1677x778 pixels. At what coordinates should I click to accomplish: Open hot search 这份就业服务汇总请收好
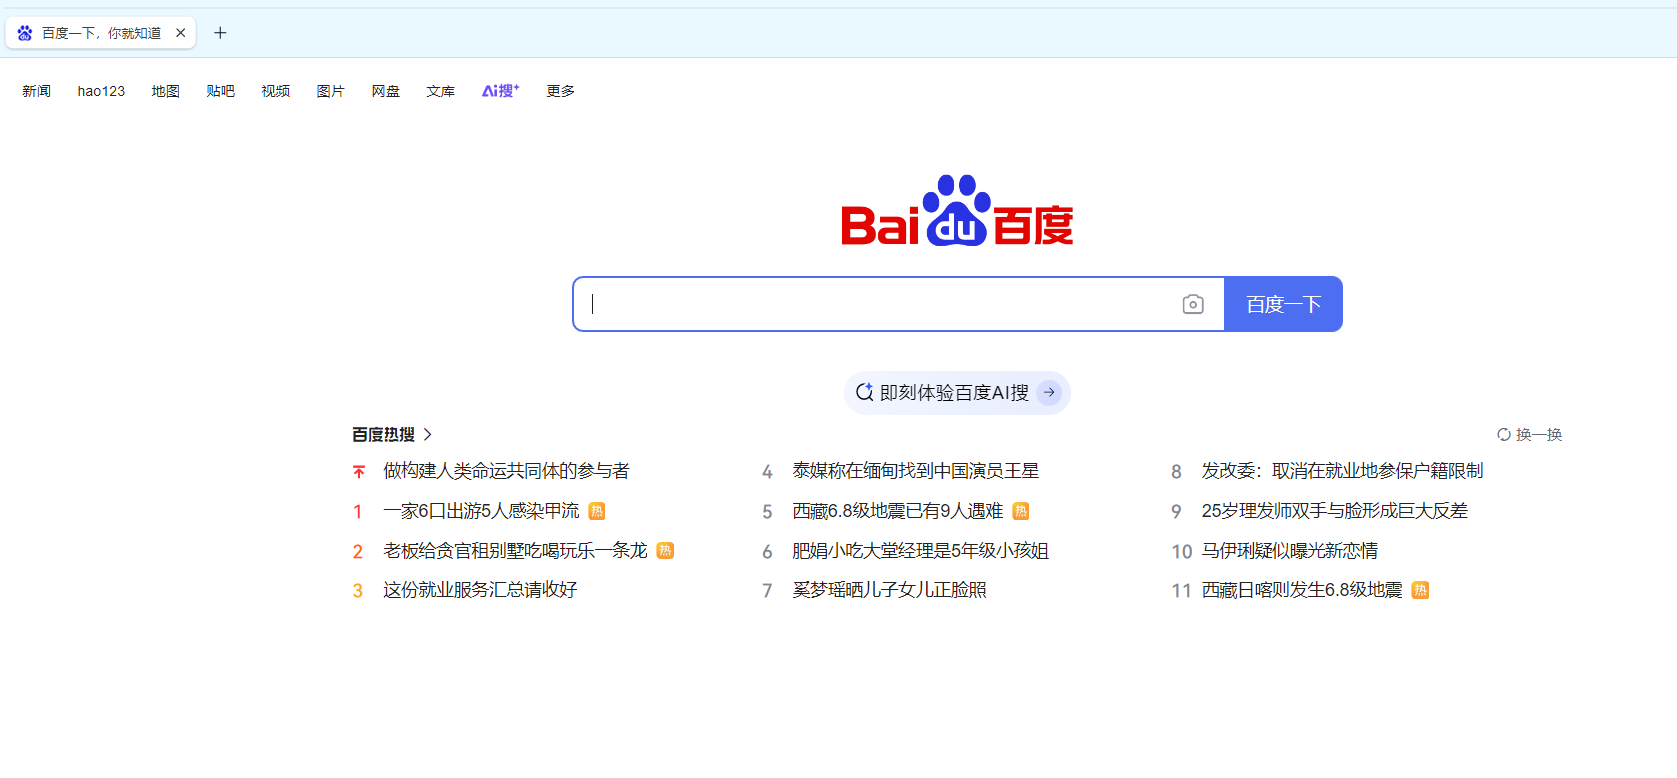click(x=480, y=590)
